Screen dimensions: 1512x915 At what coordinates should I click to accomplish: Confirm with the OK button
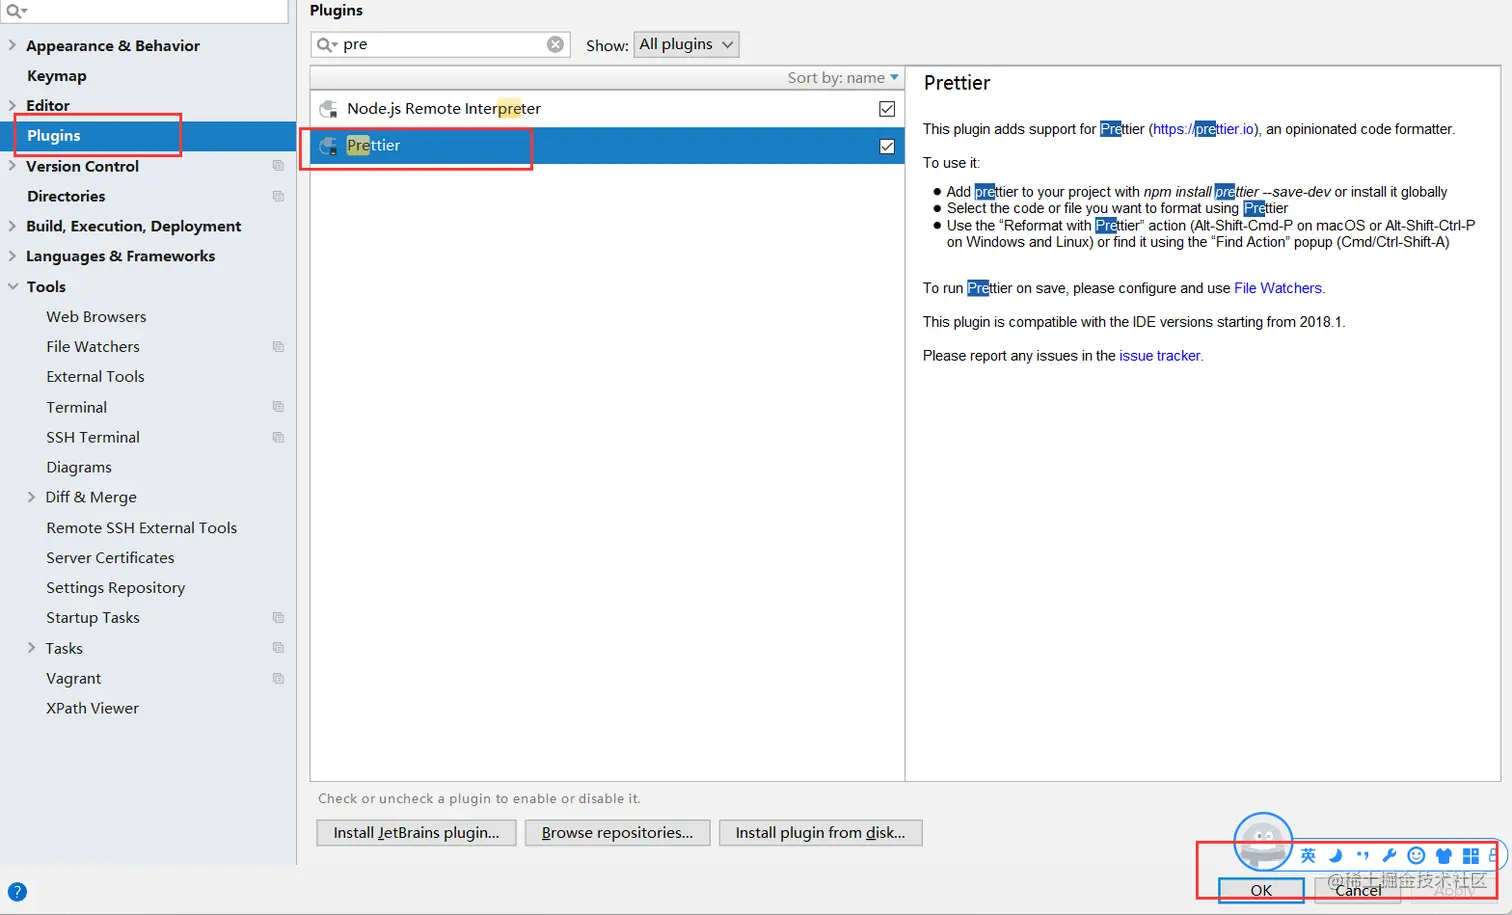click(x=1261, y=890)
